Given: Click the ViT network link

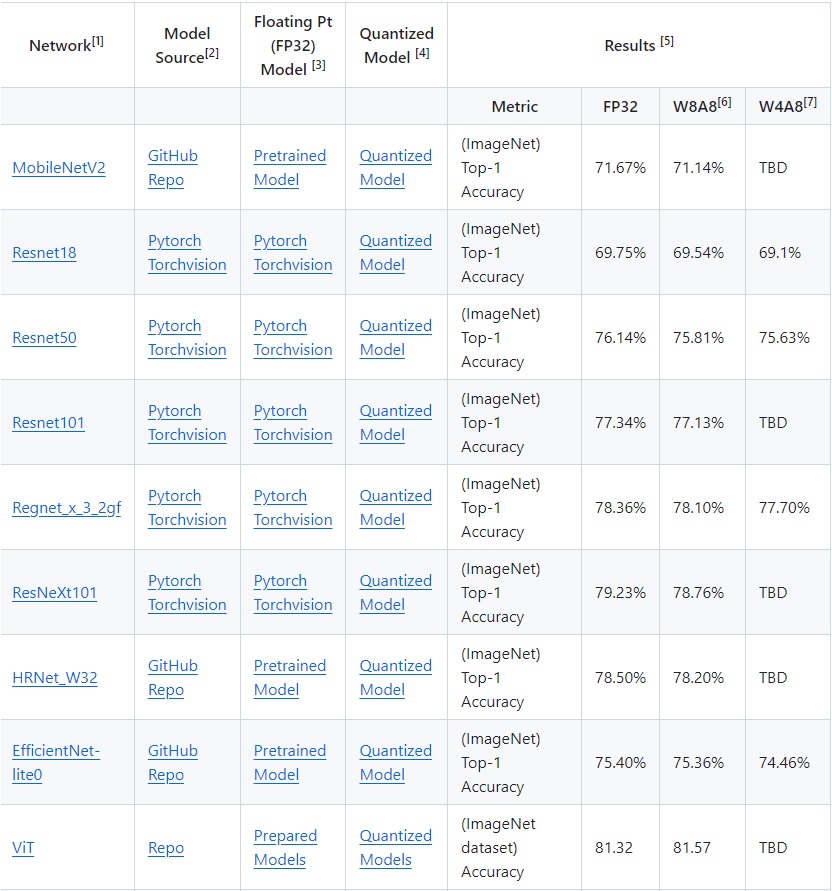Looking at the screenshot, I should (23, 848).
